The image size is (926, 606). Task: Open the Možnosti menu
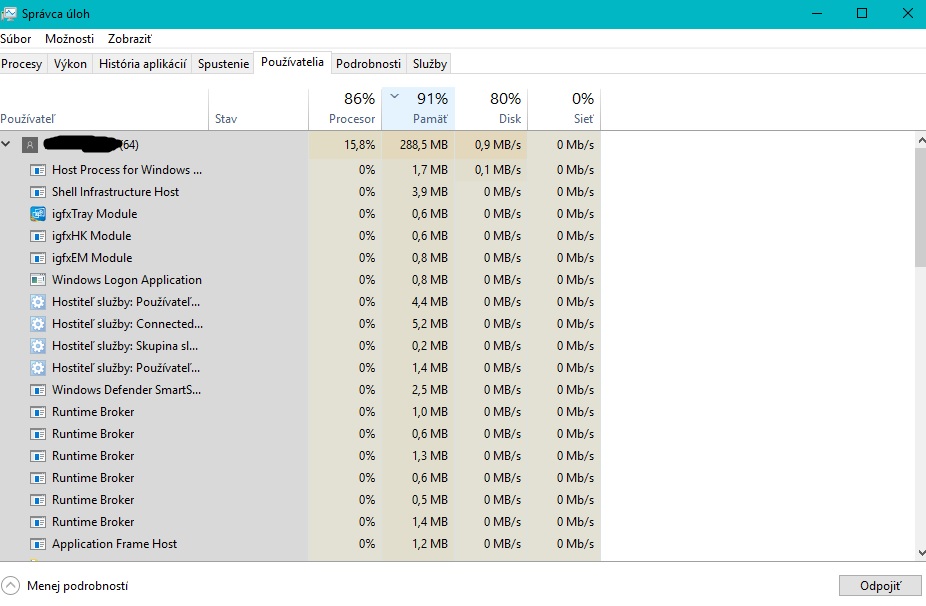point(69,39)
